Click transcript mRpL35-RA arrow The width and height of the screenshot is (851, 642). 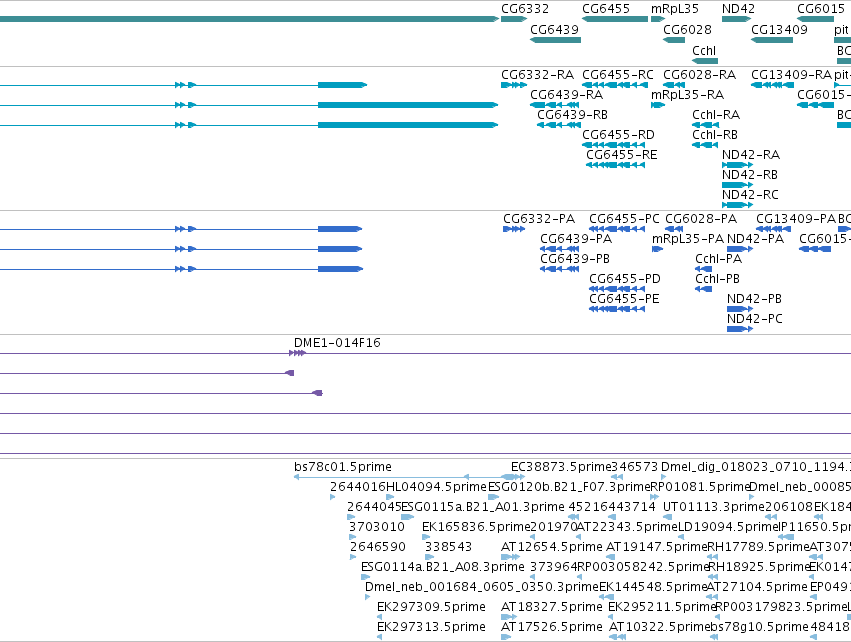click(x=658, y=105)
